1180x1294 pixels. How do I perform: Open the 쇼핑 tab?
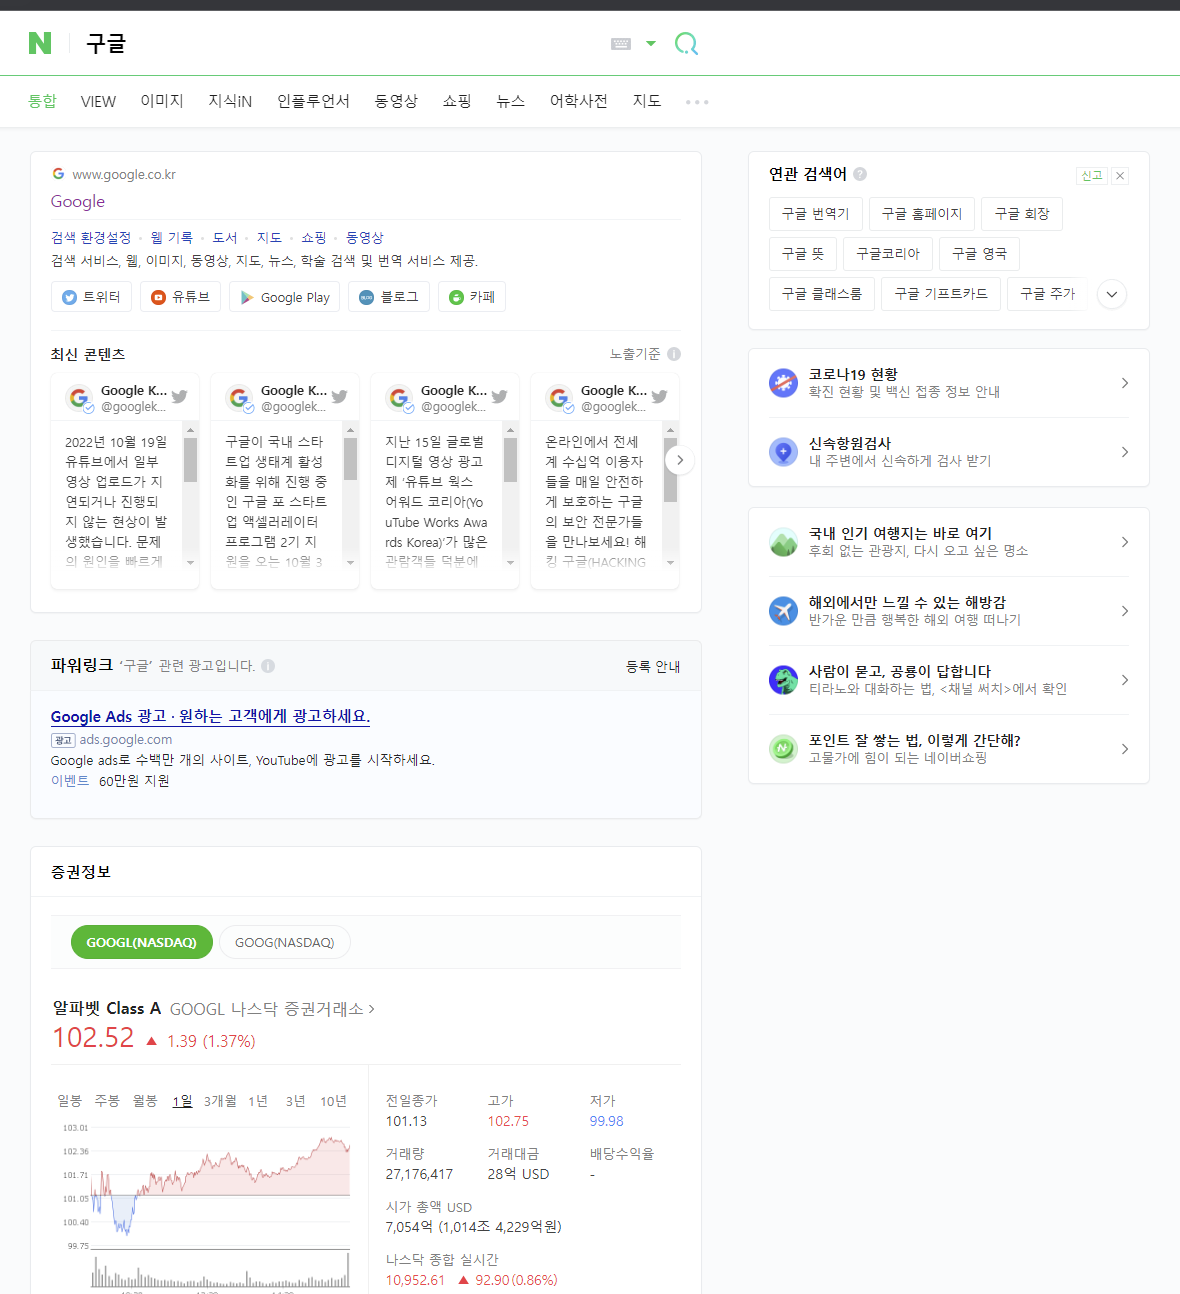(457, 101)
